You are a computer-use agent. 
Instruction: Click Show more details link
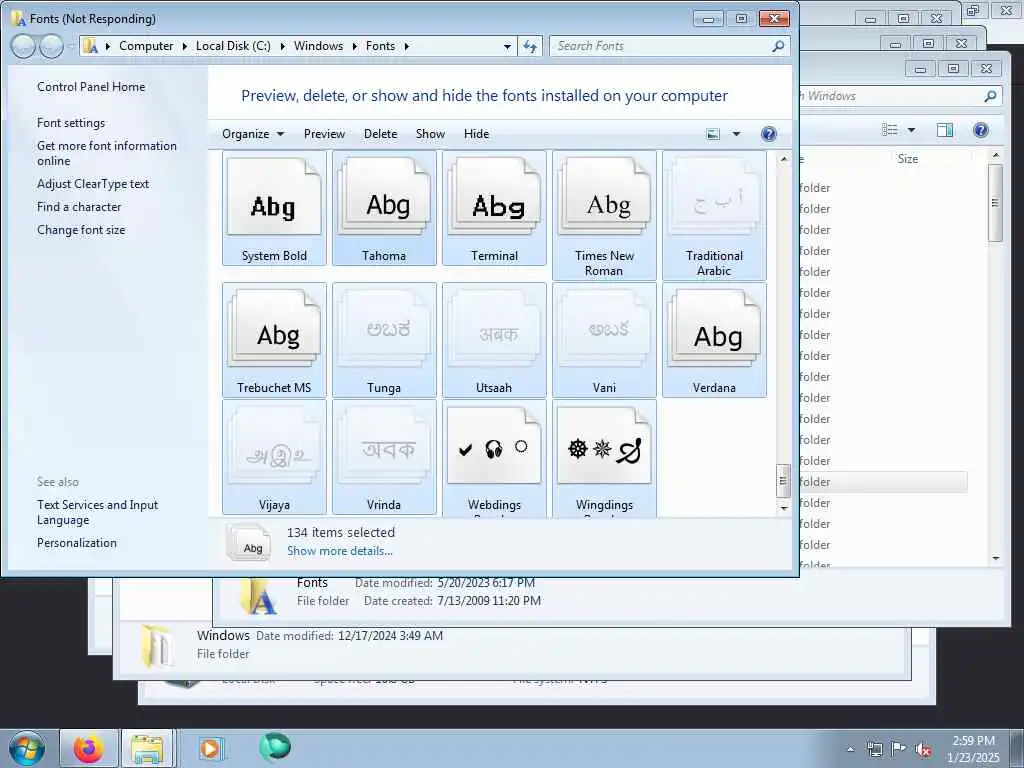pos(340,551)
